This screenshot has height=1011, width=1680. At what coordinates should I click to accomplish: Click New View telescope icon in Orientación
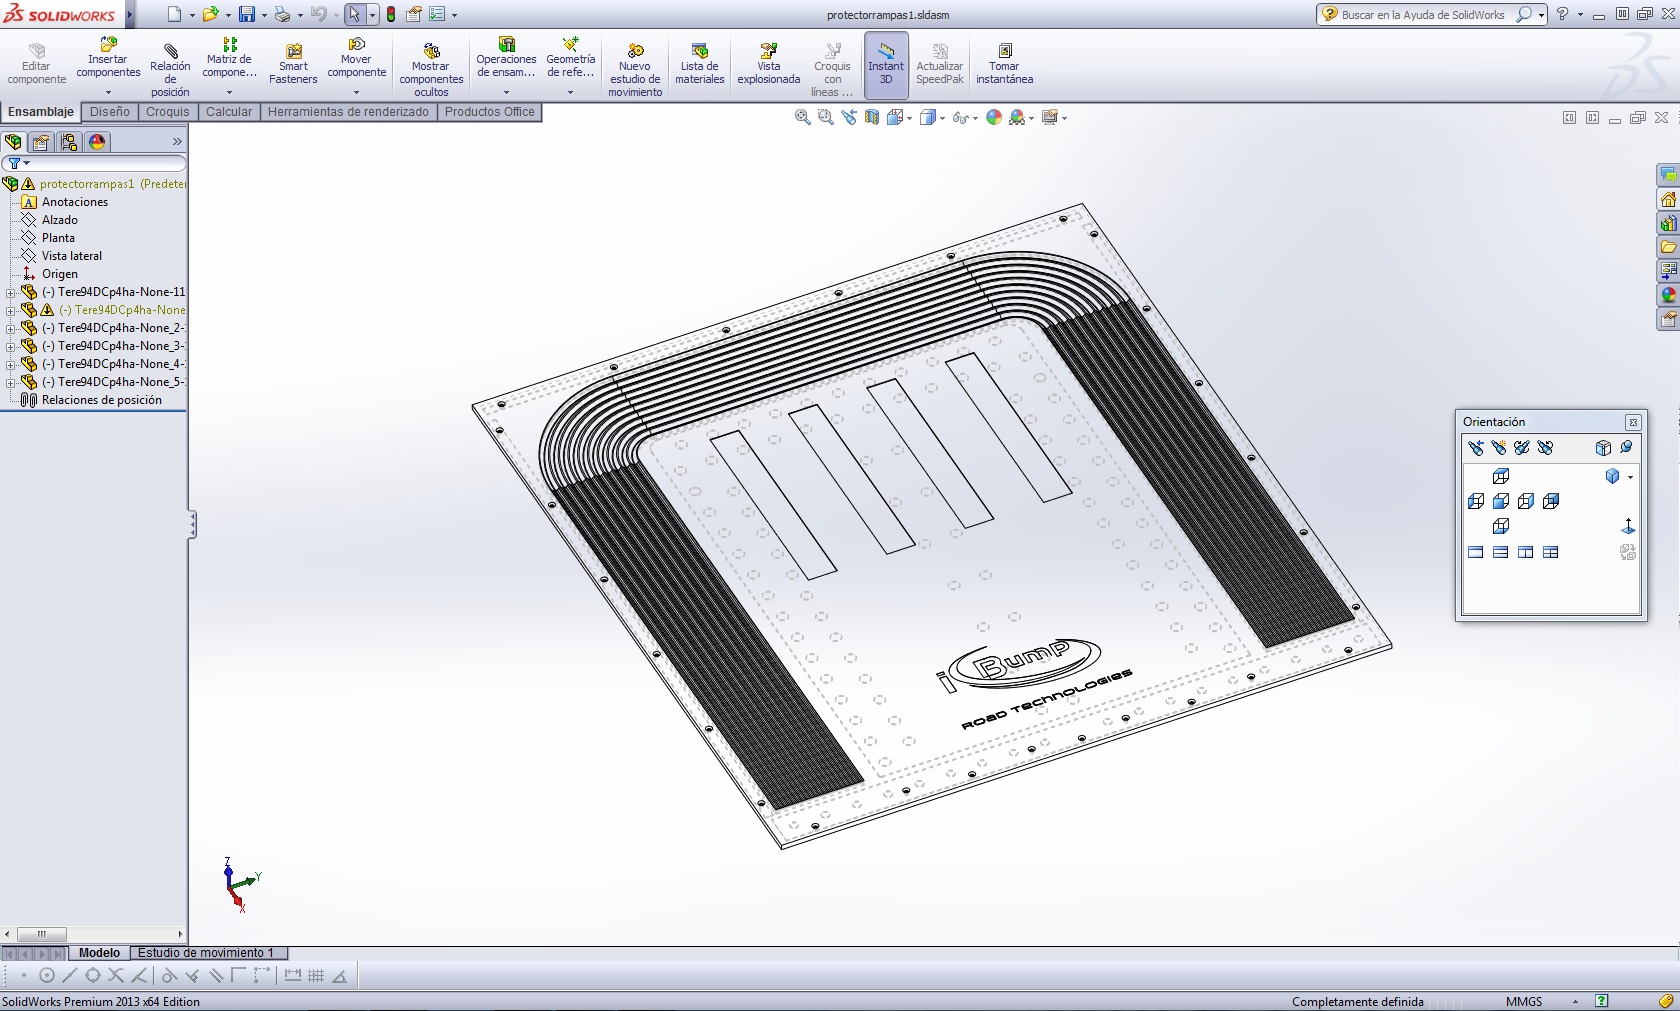(1498, 448)
